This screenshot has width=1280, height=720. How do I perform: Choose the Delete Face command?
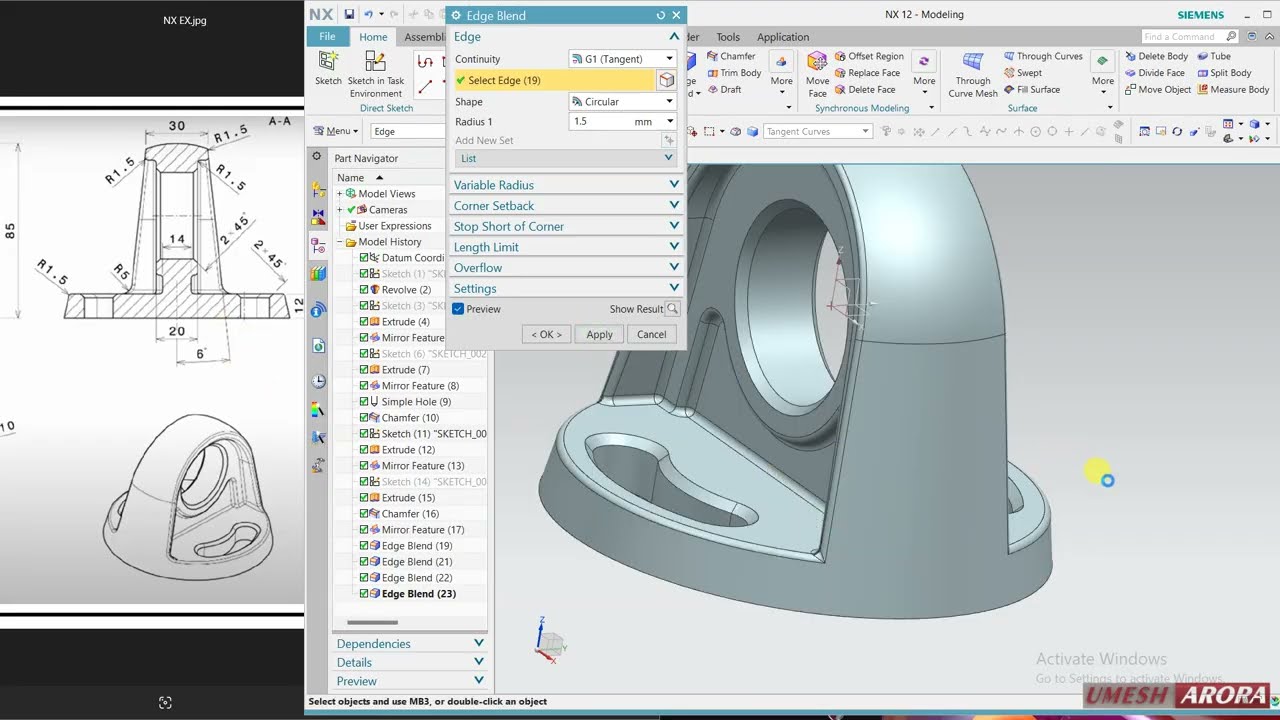pyautogui.click(x=864, y=89)
